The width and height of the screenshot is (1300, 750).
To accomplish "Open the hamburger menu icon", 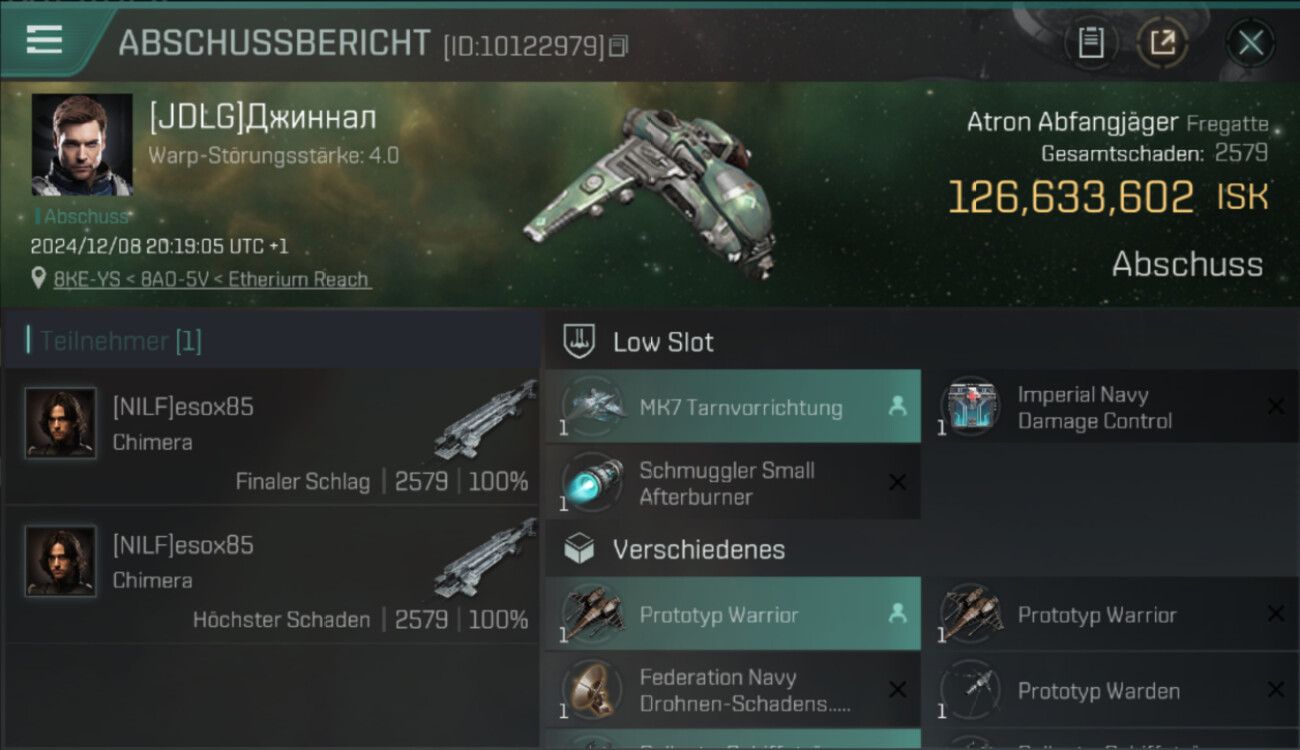I will pyautogui.click(x=44, y=39).
